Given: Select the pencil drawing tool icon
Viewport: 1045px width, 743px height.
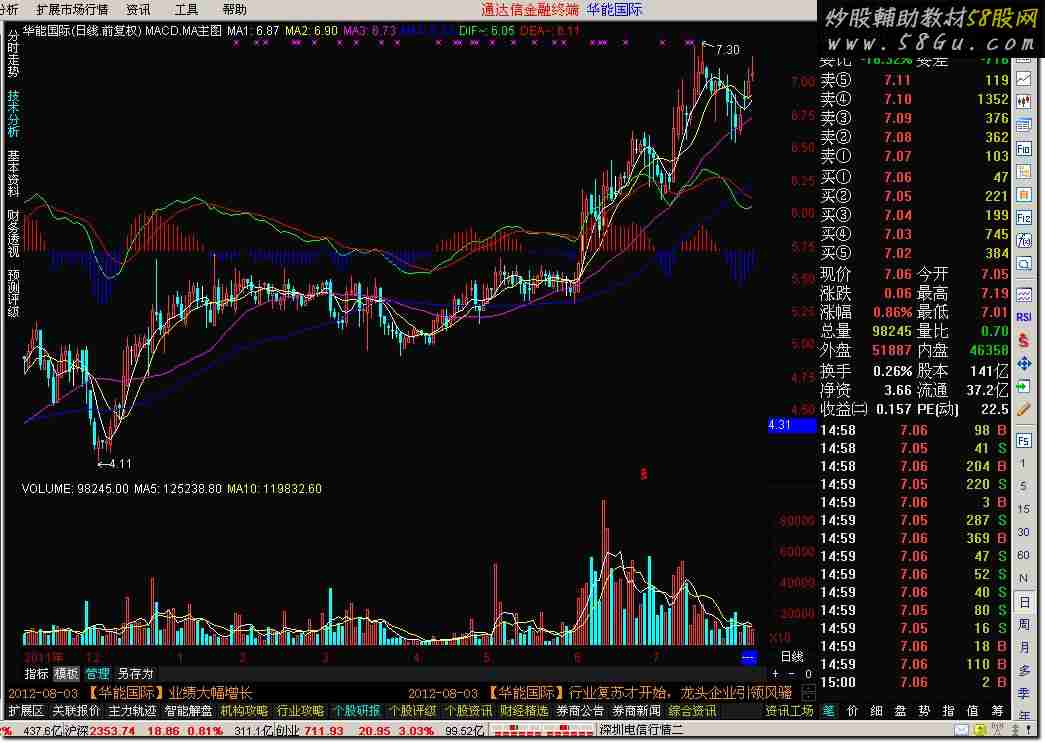Looking at the screenshot, I should (1024, 410).
